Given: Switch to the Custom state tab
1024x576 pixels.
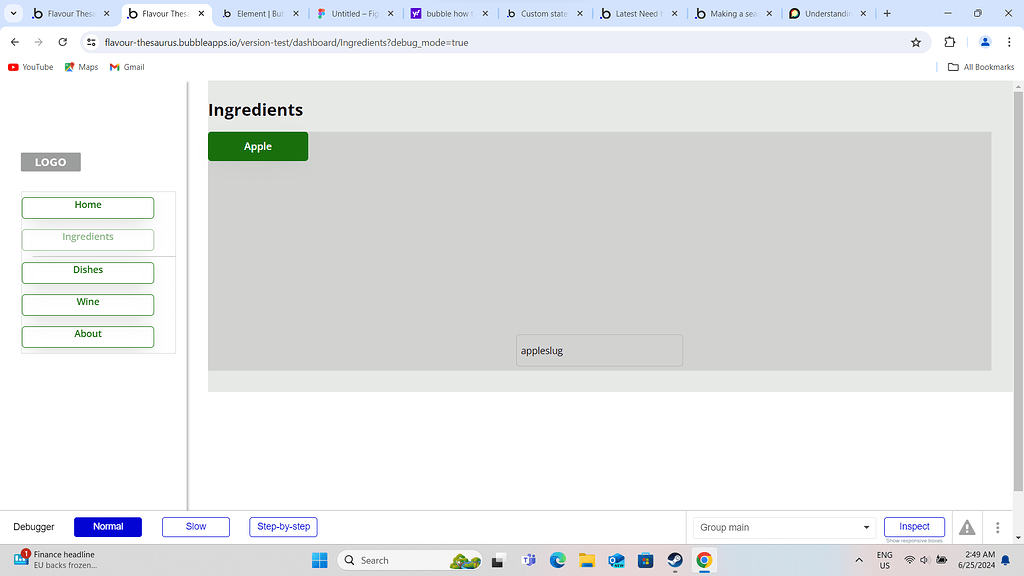Looking at the screenshot, I should [541, 14].
